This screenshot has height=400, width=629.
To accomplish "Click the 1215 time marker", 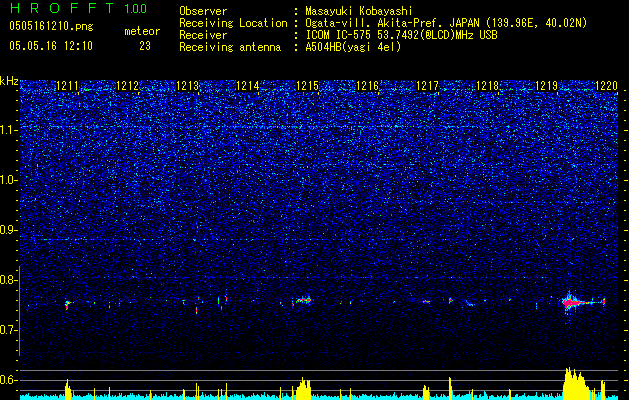I will [x=307, y=85].
